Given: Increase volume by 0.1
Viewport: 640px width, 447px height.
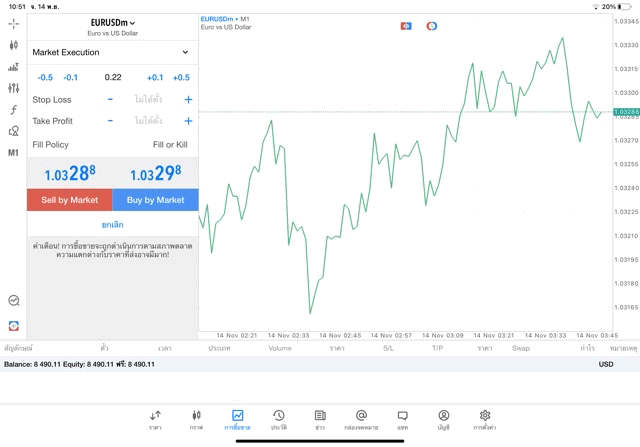Looking at the screenshot, I should (155, 78).
